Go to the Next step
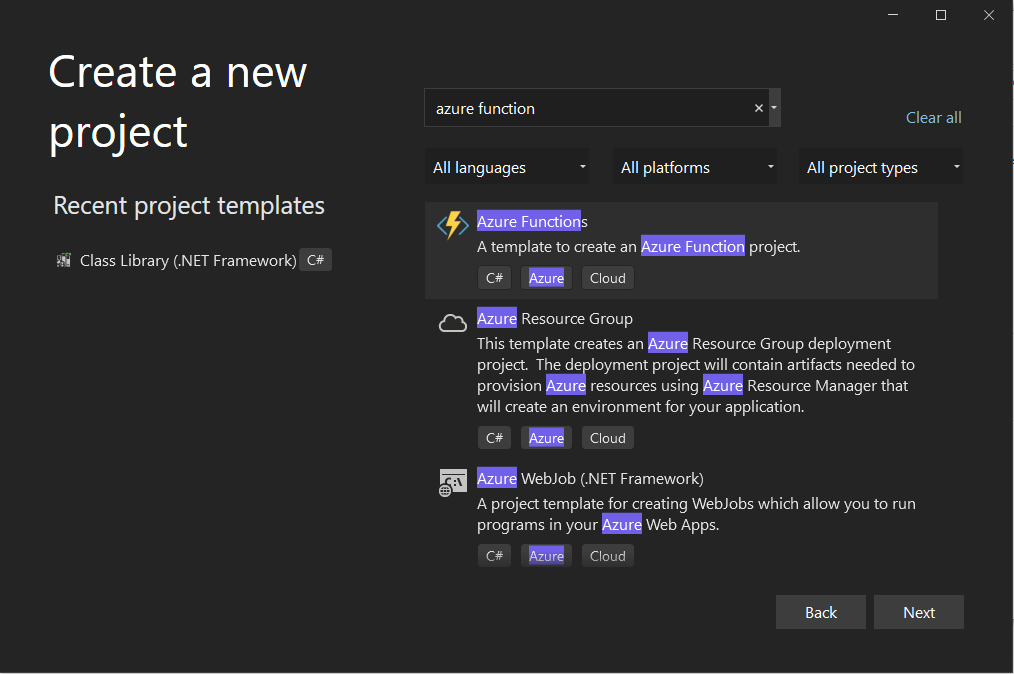This screenshot has height=674, width=1014. pyautogui.click(x=918, y=612)
